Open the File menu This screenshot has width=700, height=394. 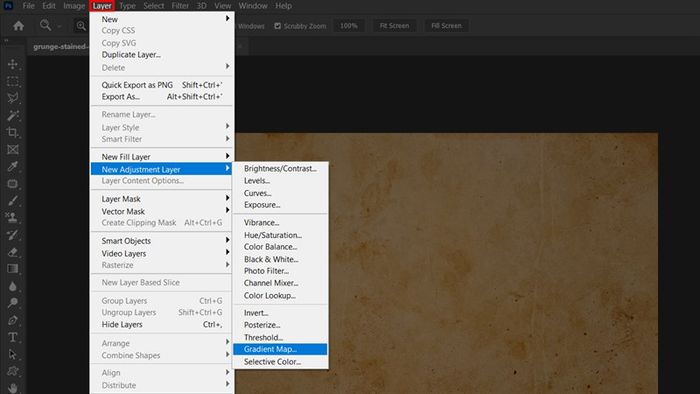pyautogui.click(x=29, y=6)
